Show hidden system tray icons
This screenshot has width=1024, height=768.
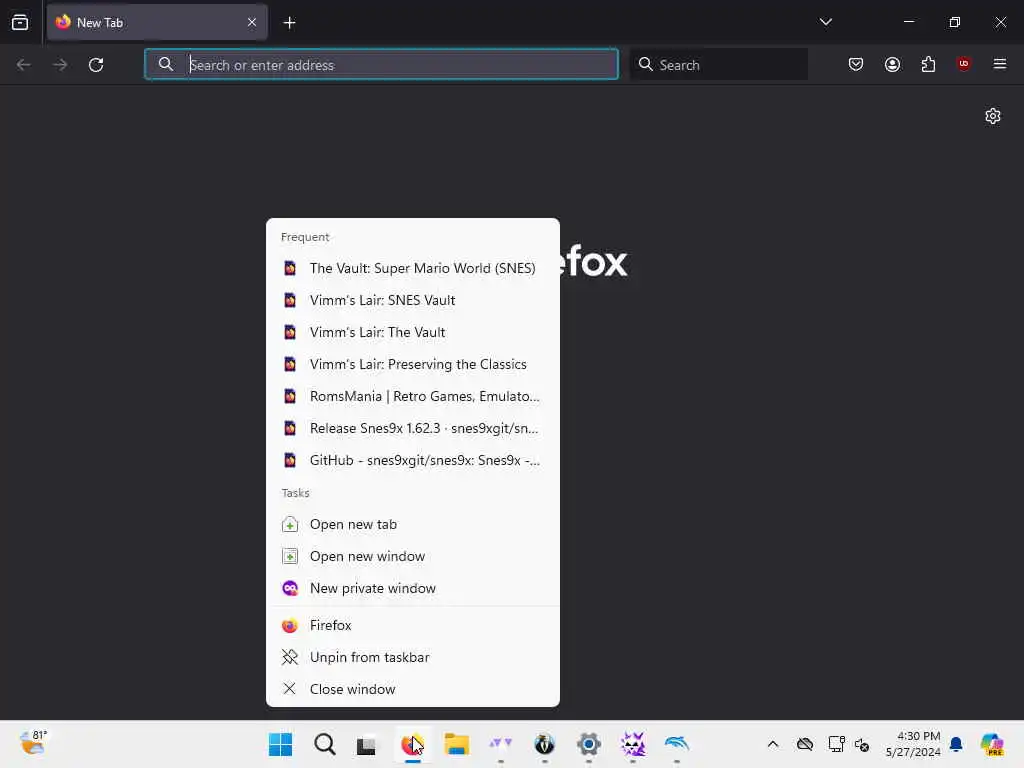click(773, 744)
